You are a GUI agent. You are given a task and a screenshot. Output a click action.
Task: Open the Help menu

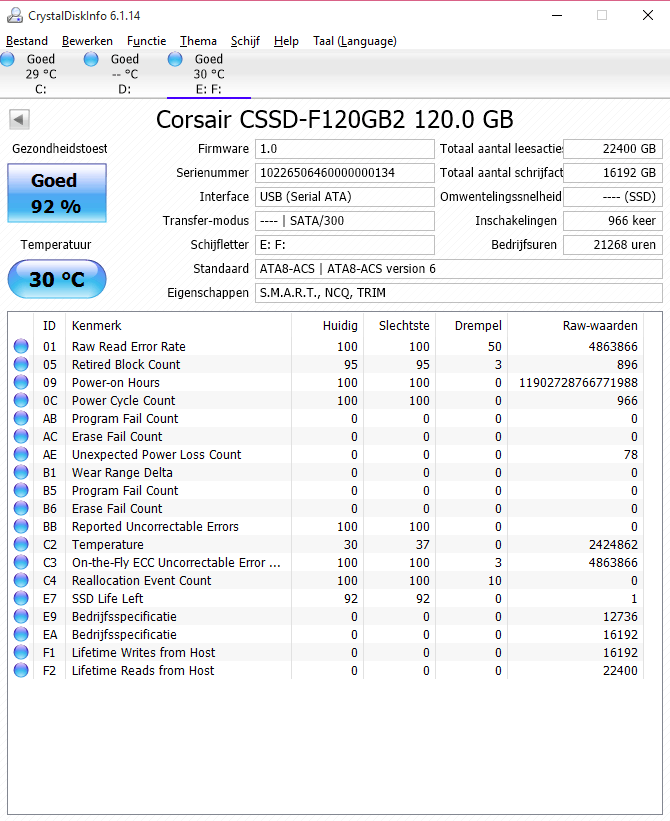tap(286, 41)
